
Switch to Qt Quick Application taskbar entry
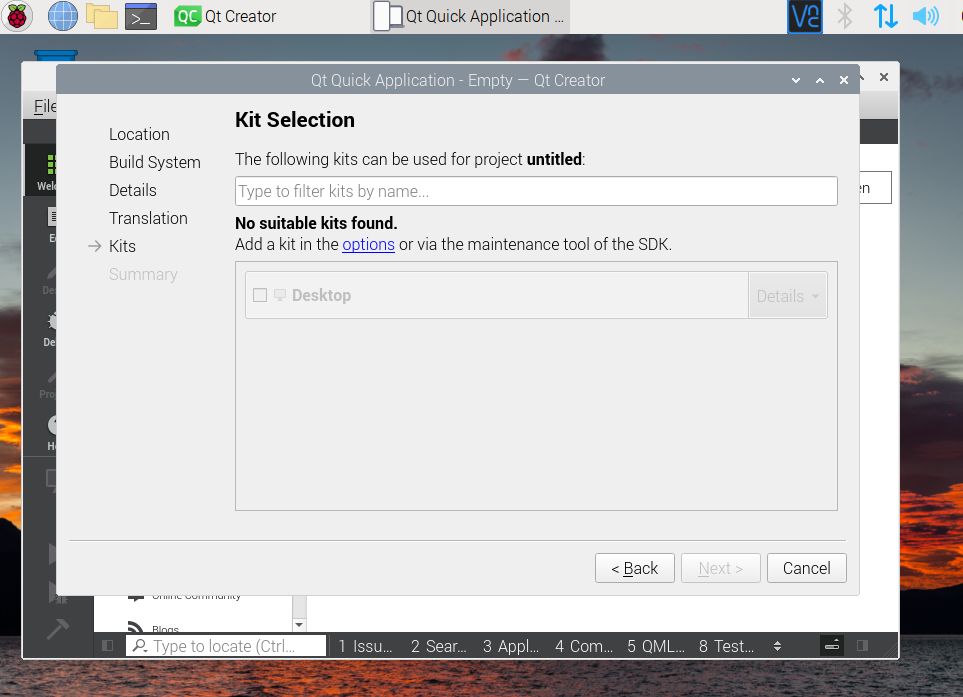coord(470,17)
